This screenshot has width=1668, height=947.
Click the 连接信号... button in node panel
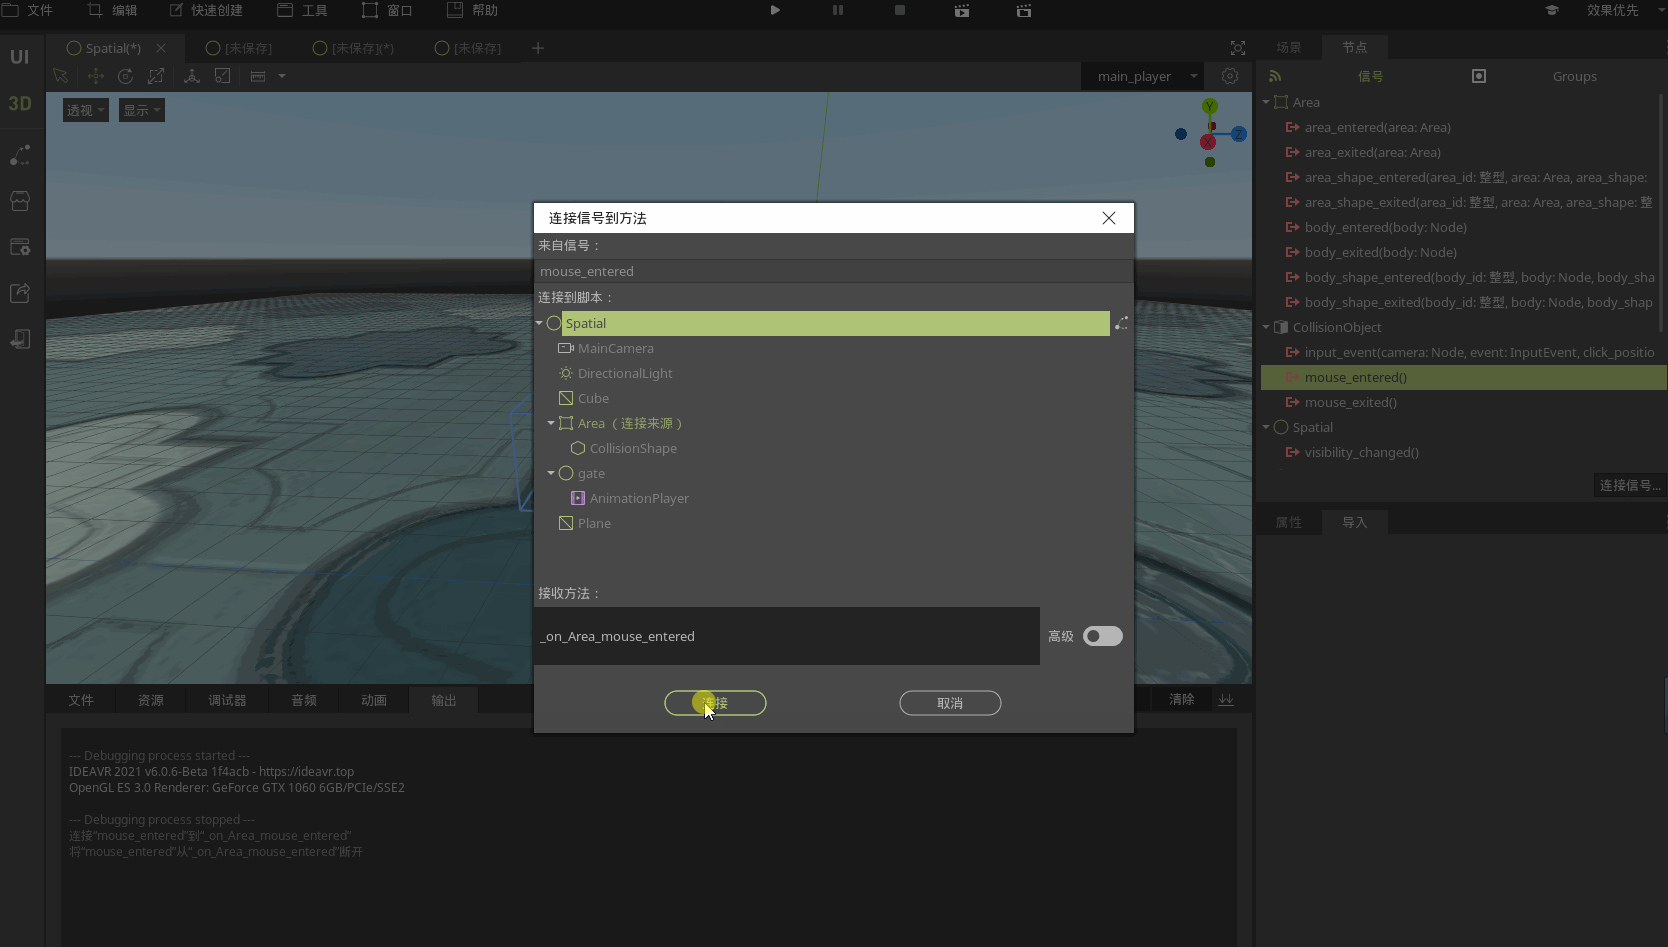1630,485
